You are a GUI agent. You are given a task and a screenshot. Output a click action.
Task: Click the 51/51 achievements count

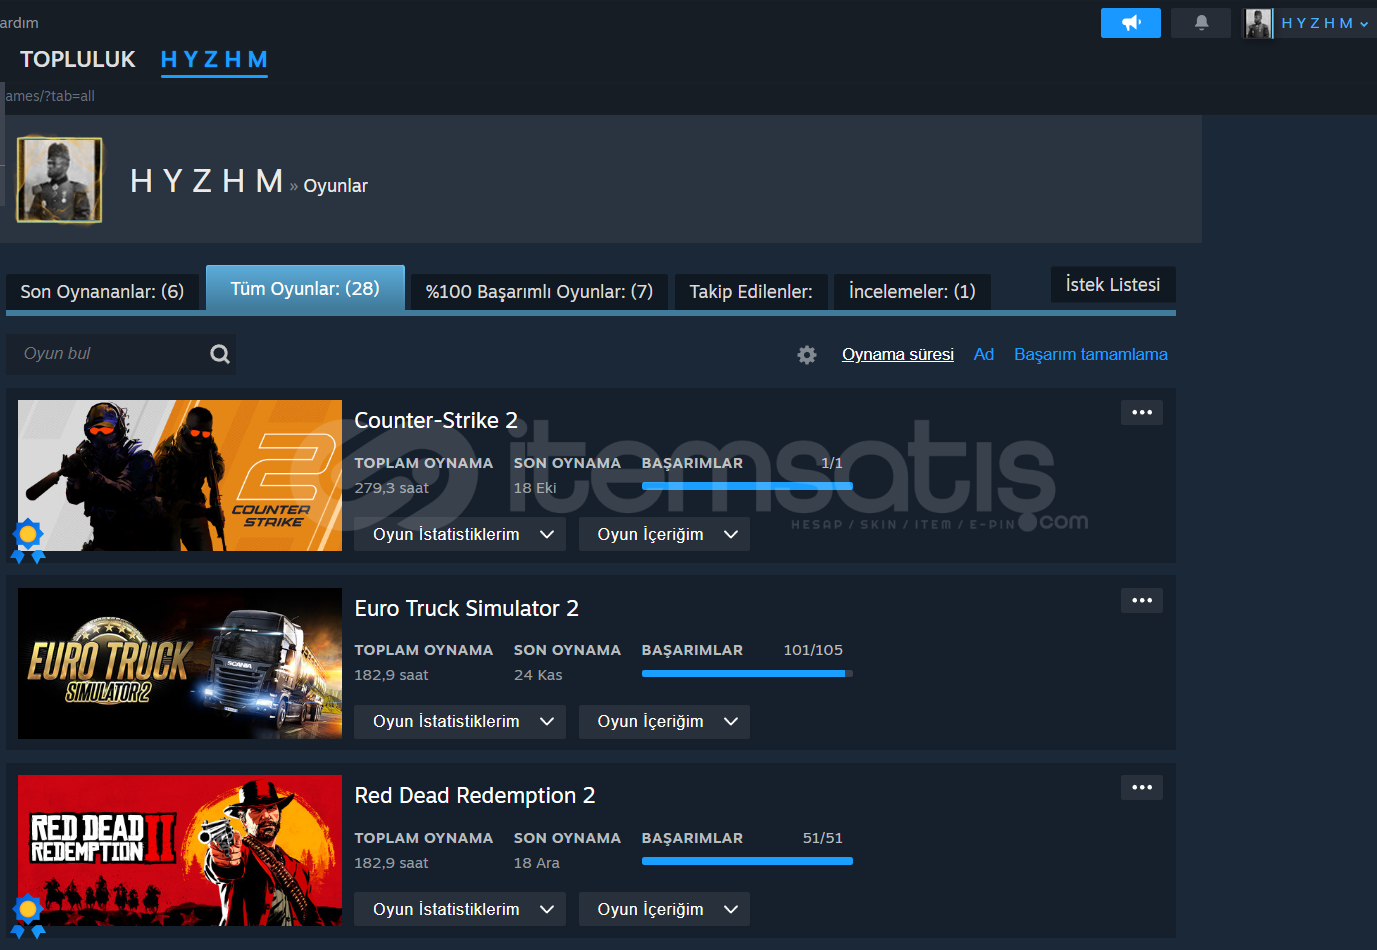point(823,838)
